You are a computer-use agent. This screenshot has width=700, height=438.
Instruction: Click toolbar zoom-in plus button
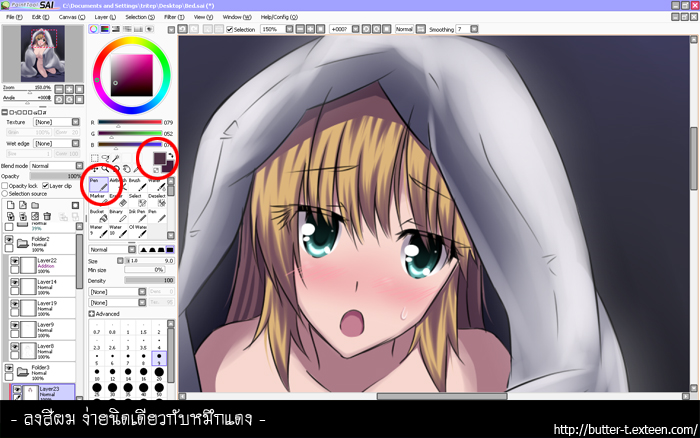(310, 29)
